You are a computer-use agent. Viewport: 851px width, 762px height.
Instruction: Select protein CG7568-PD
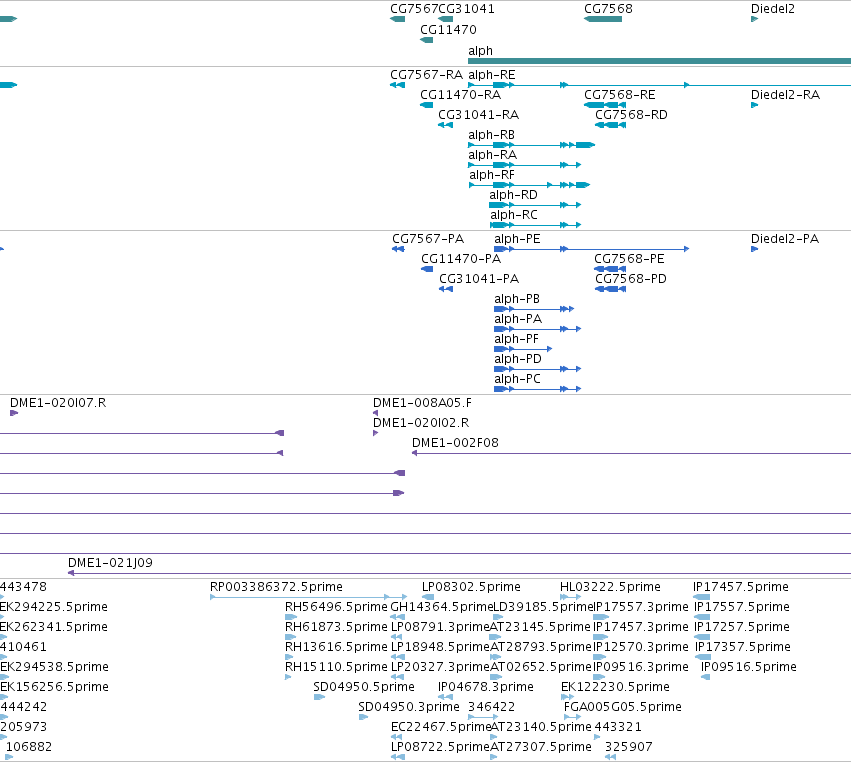[x=611, y=289]
